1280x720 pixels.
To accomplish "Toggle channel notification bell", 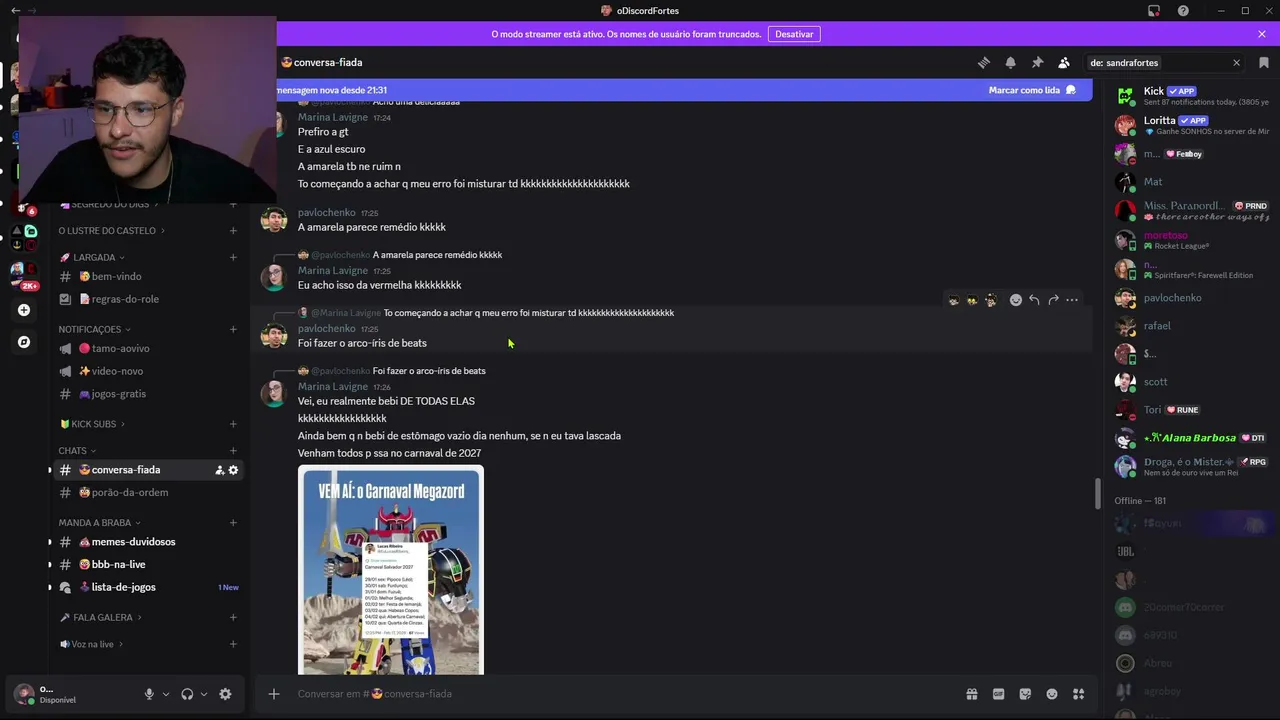I will (x=1010, y=62).
